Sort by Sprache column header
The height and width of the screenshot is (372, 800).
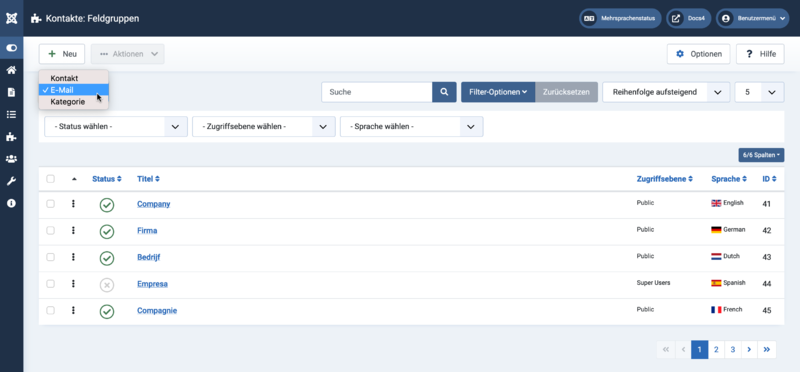pos(729,179)
